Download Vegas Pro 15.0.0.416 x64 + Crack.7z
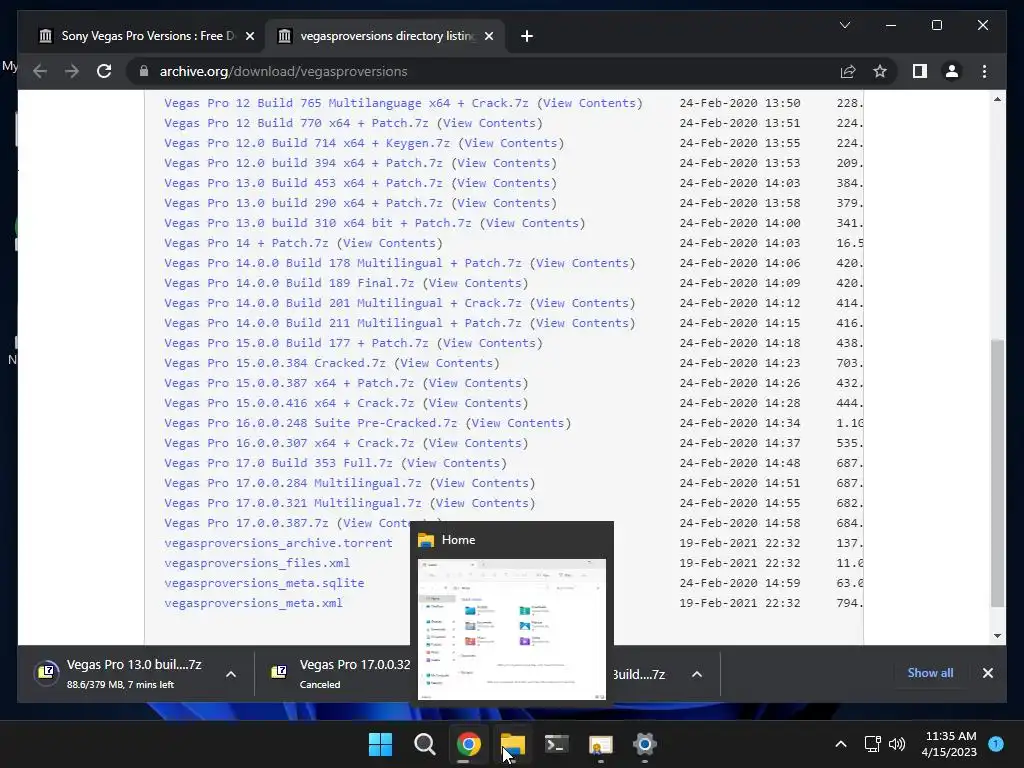 pyautogui.click(x=289, y=403)
